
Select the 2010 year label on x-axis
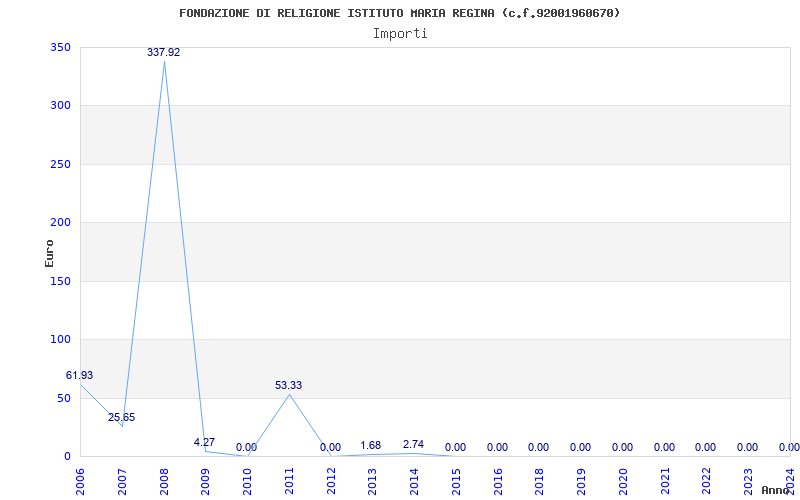tap(247, 482)
